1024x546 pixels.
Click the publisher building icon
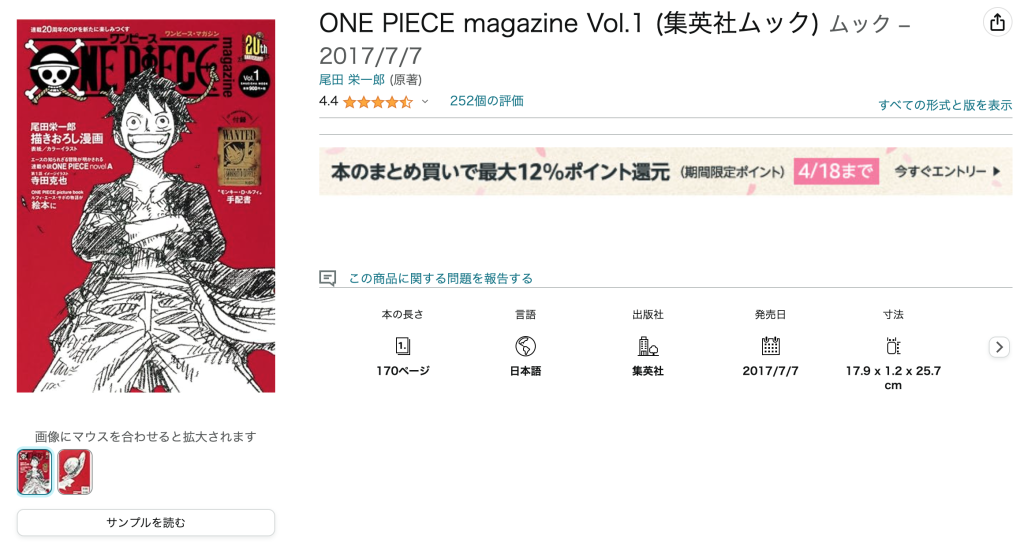(x=648, y=345)
